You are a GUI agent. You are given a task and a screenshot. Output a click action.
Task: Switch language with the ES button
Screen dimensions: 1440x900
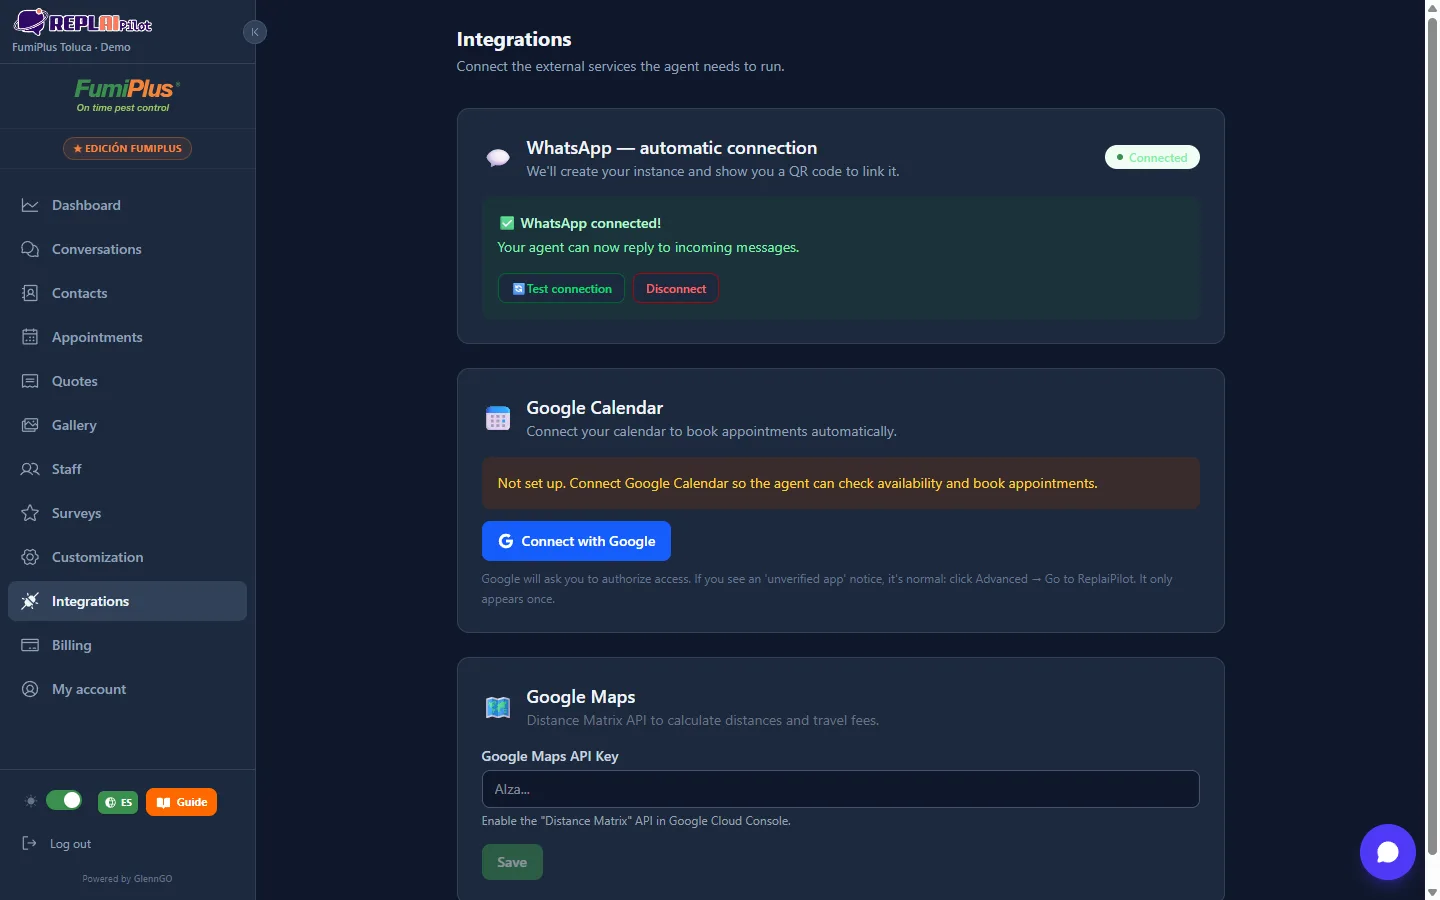coord(118,802)
